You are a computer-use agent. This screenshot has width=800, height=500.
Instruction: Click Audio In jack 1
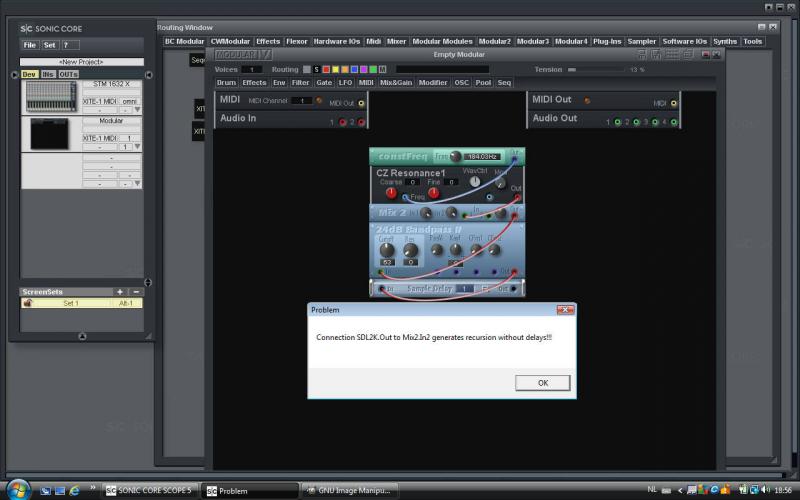(343, 122)
